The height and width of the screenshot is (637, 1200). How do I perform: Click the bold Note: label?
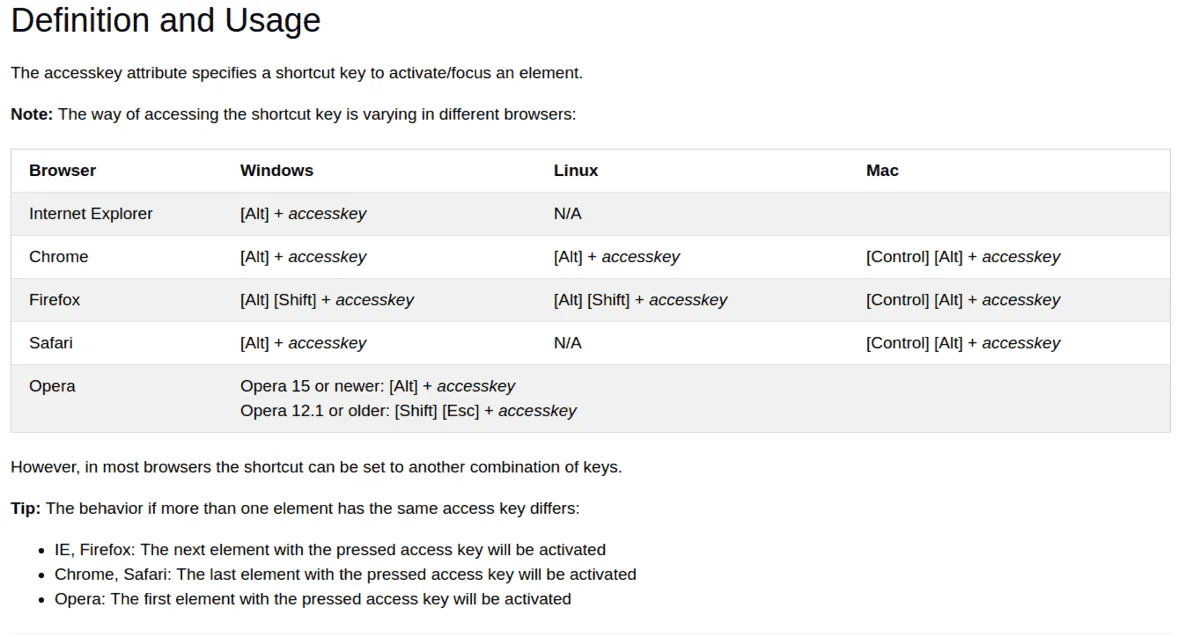[32, 114]
